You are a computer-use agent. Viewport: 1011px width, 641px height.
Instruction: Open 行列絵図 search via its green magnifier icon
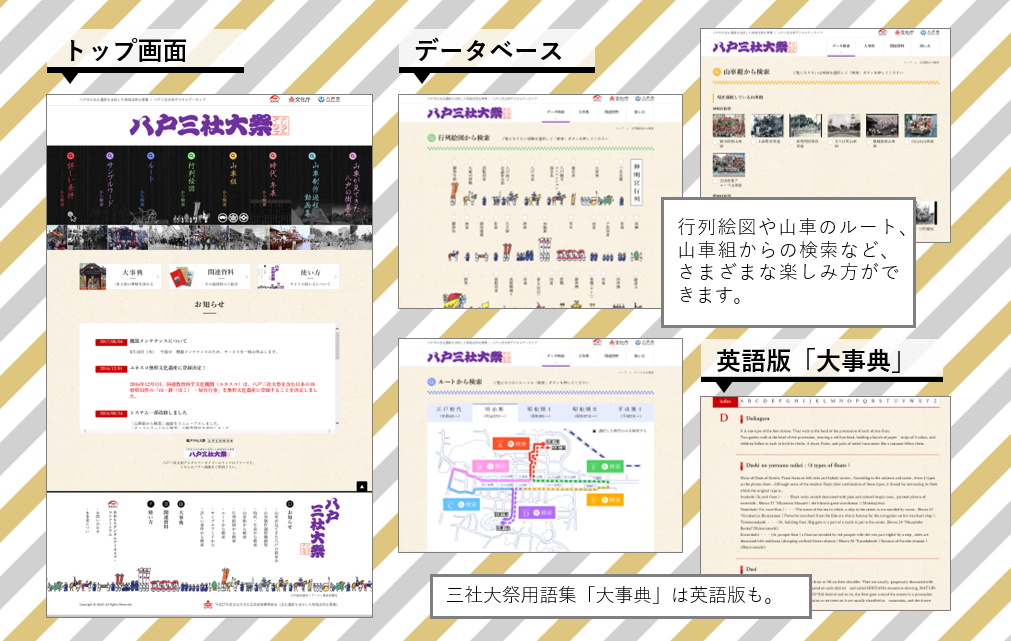tap(191, 156)
